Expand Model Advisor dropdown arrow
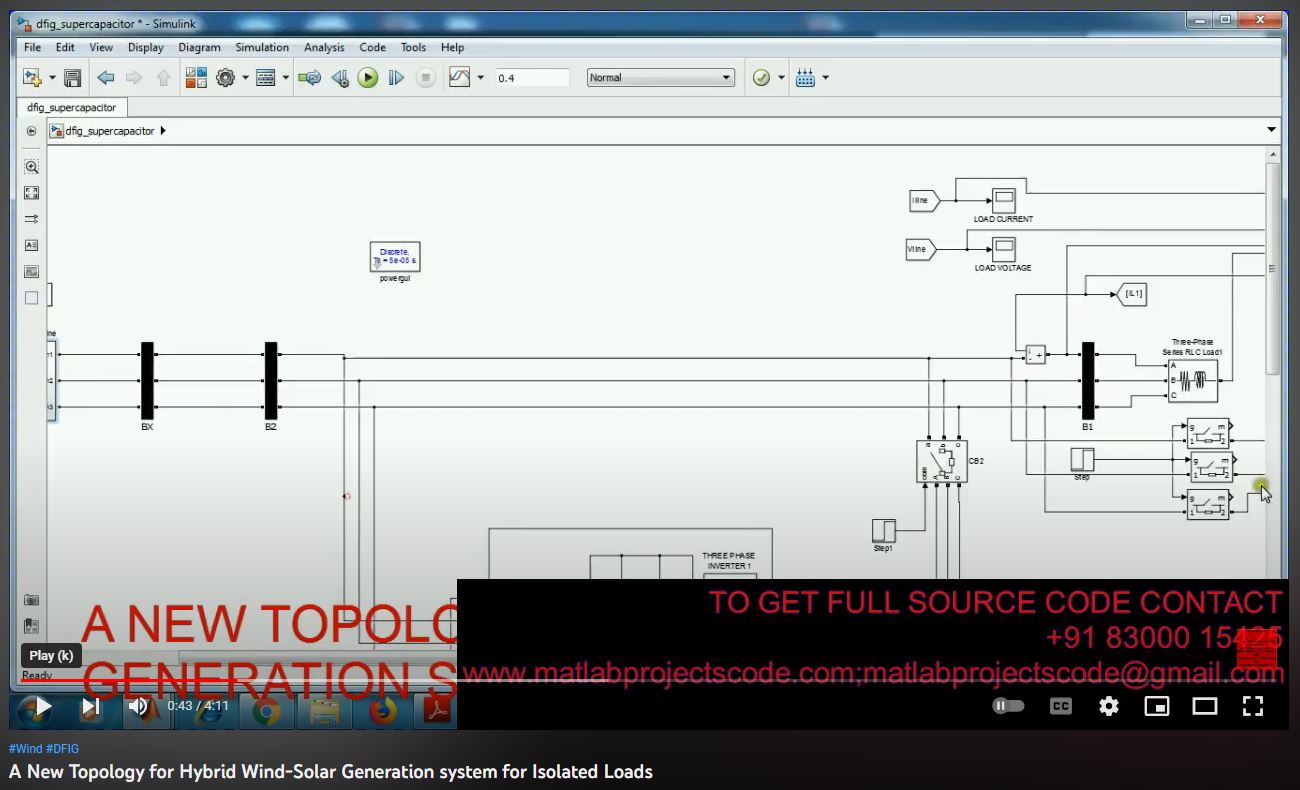 click(x=782, y=78)
